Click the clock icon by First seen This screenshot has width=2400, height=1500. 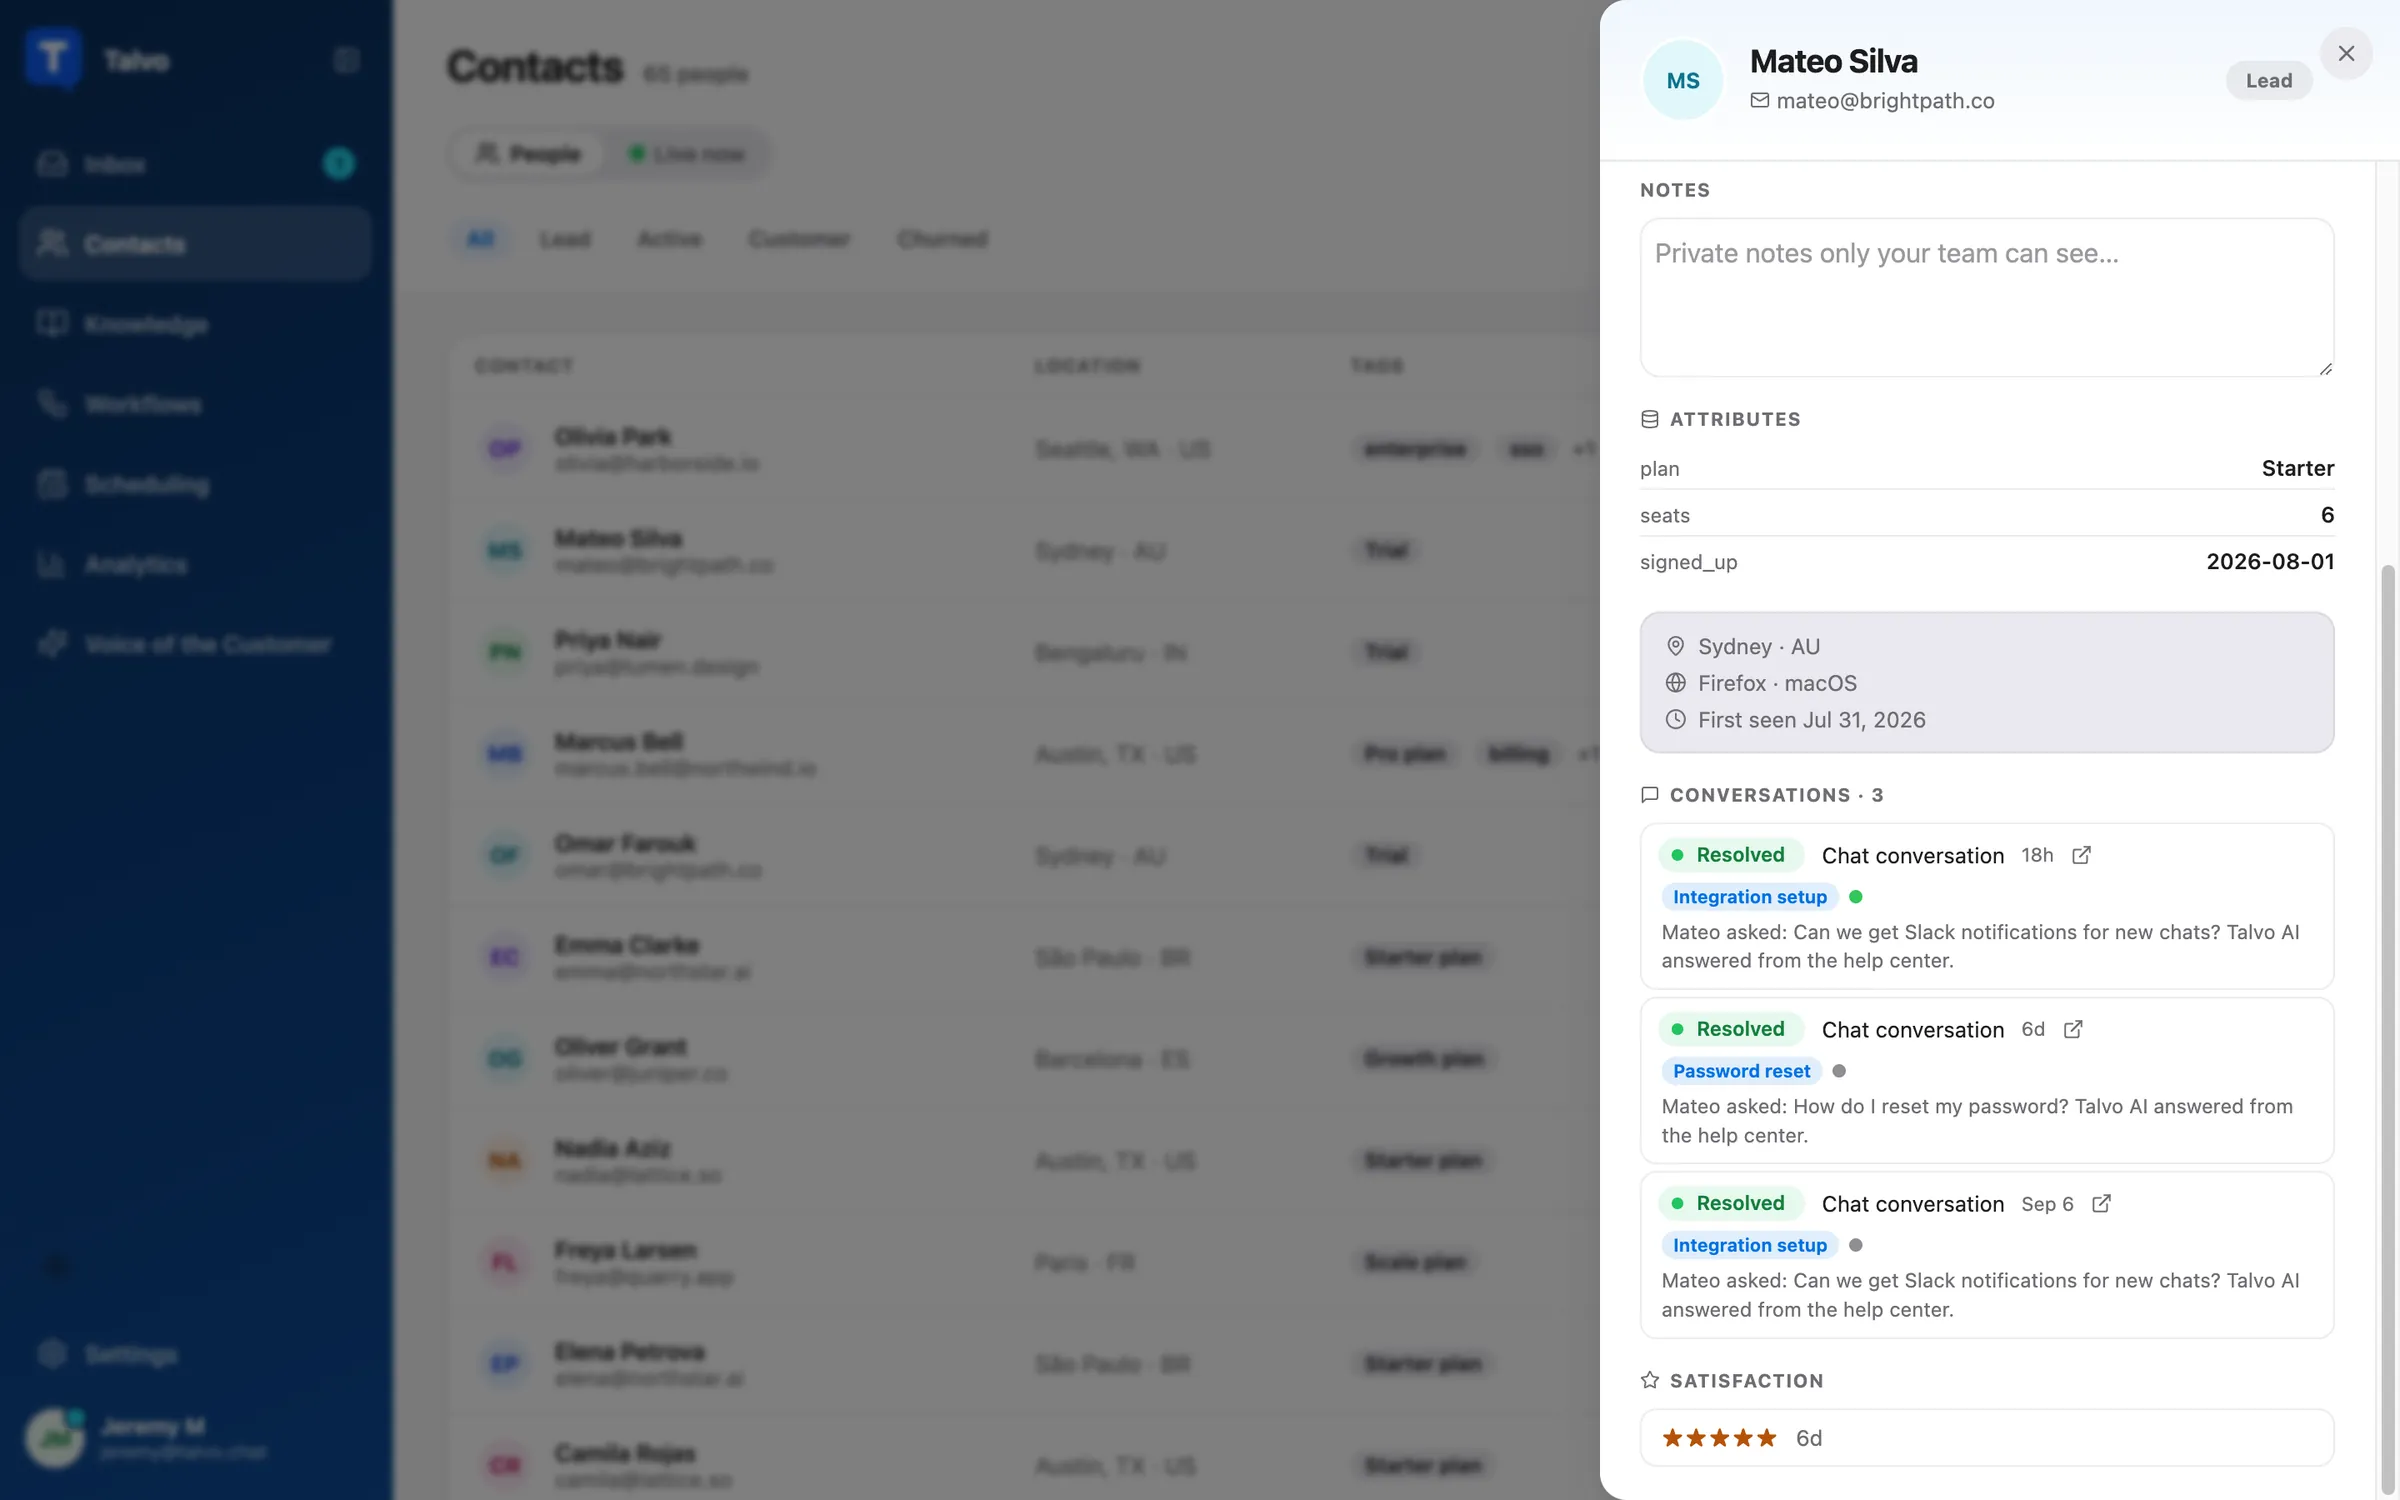1676,720
